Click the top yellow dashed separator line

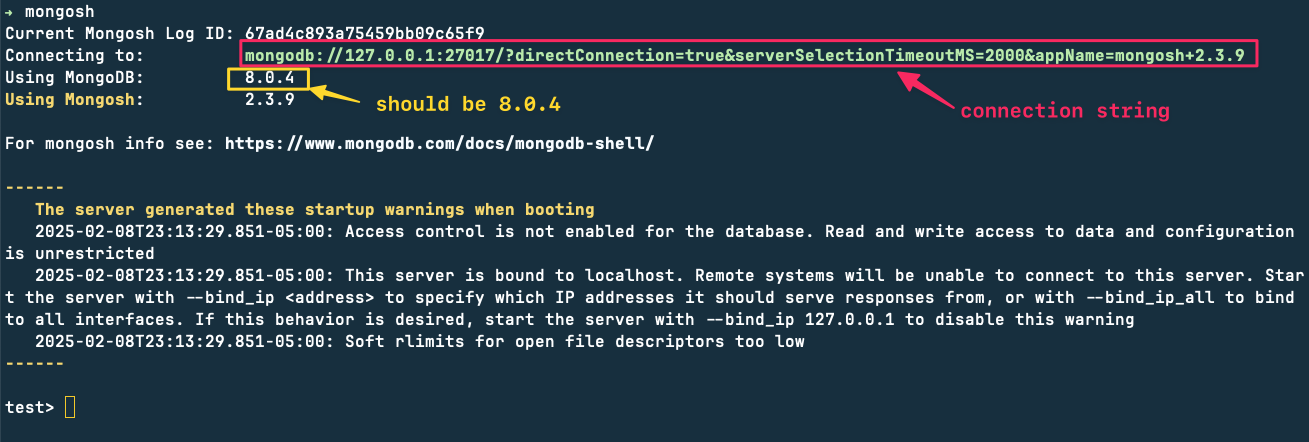tap(35, 187)
